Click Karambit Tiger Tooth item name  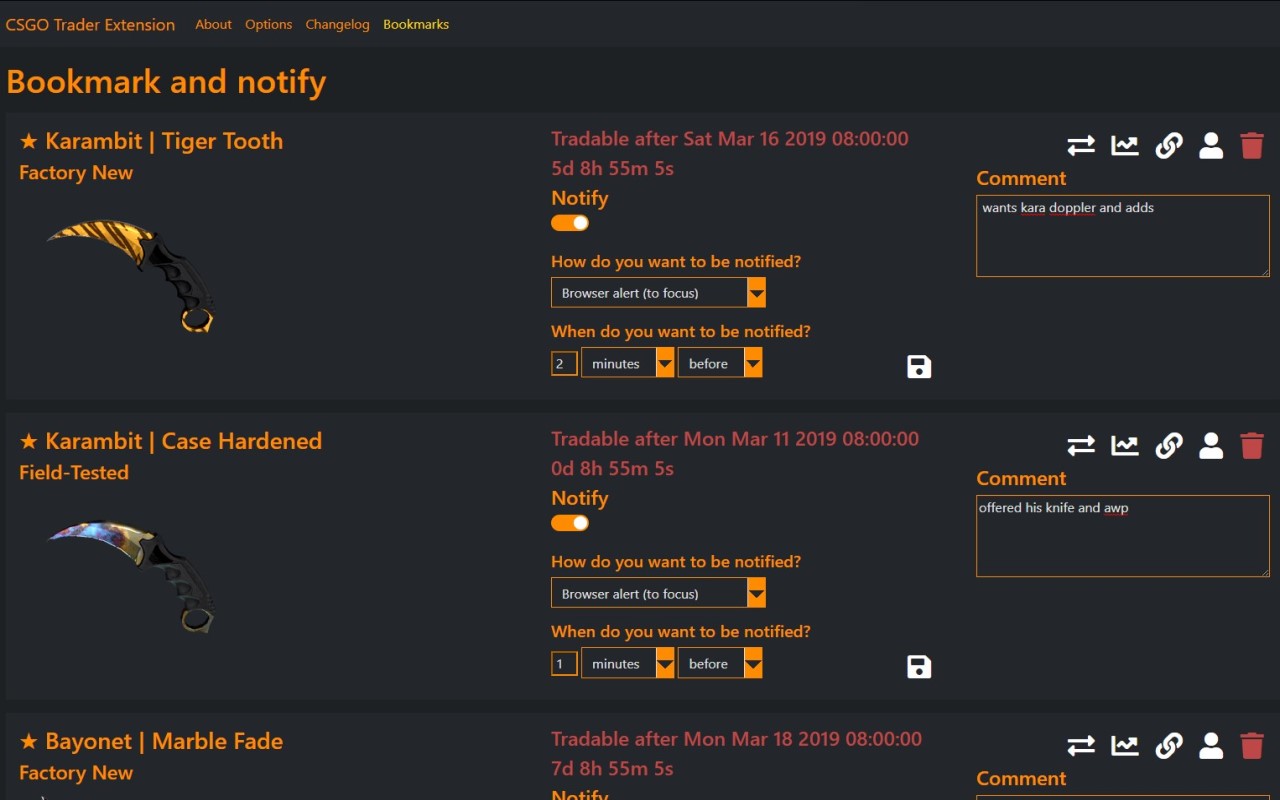151,141
